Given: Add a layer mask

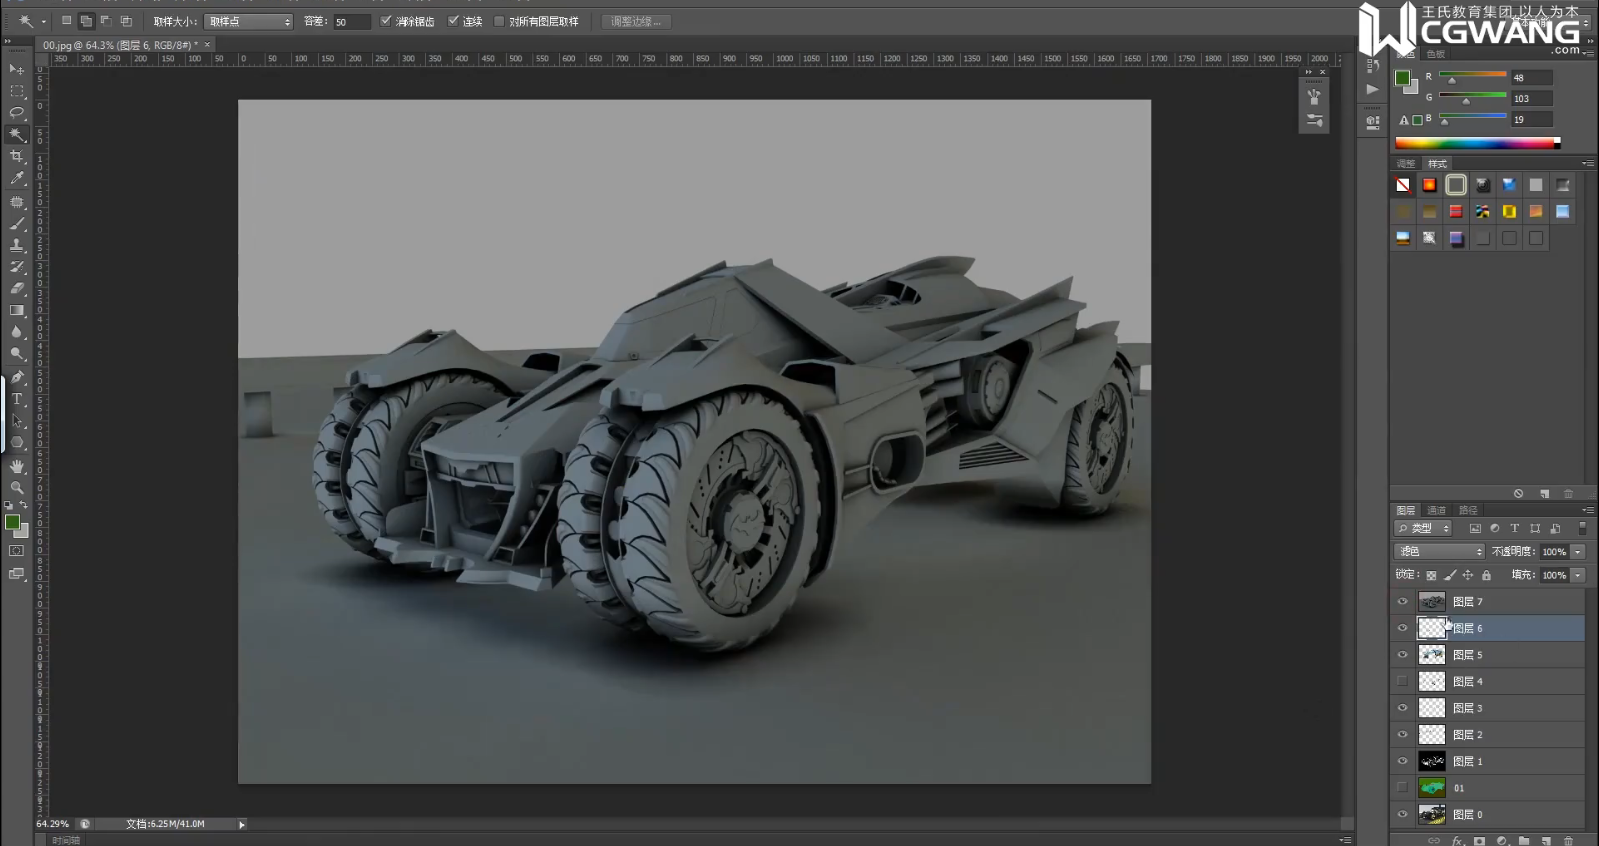Looking at the screenshot, I should tap(1480, 840).
